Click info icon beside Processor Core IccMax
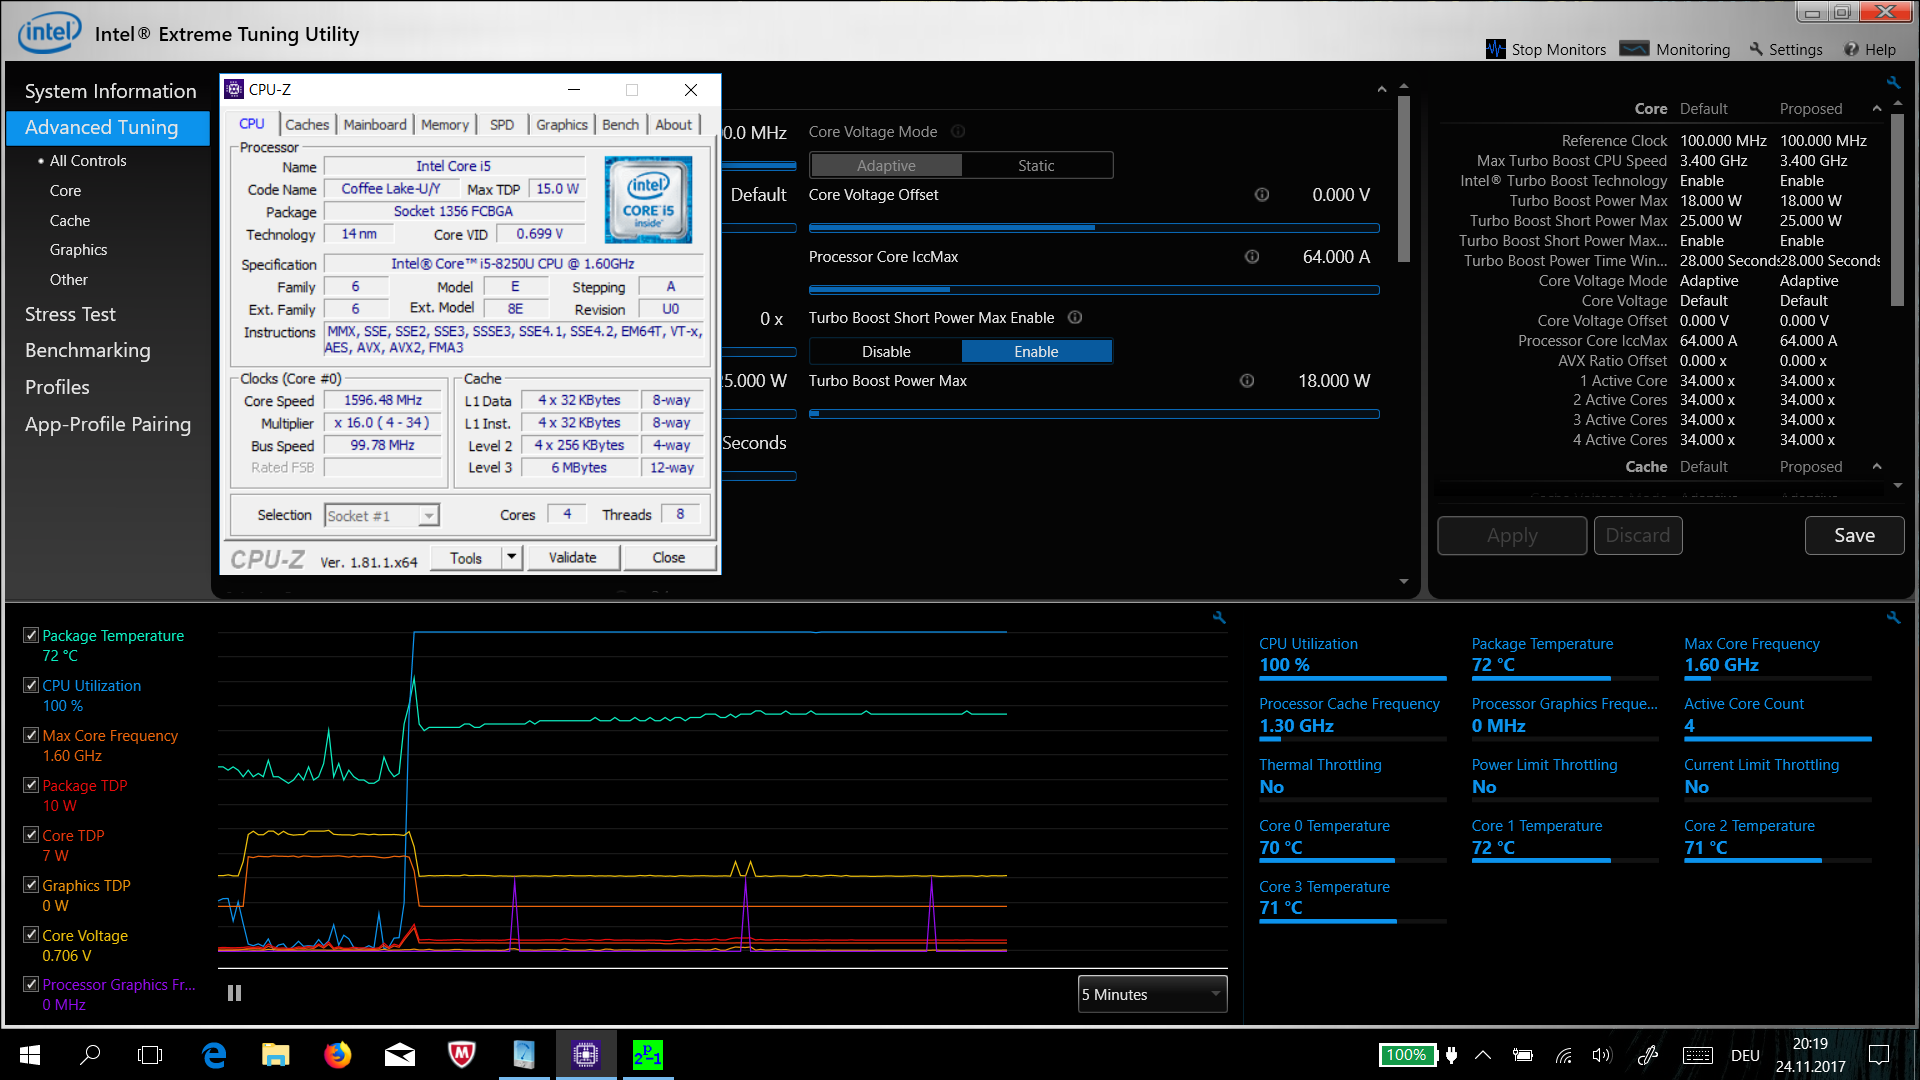Viewport: 1920px width, 1080px height. (x=1252, y=257)
